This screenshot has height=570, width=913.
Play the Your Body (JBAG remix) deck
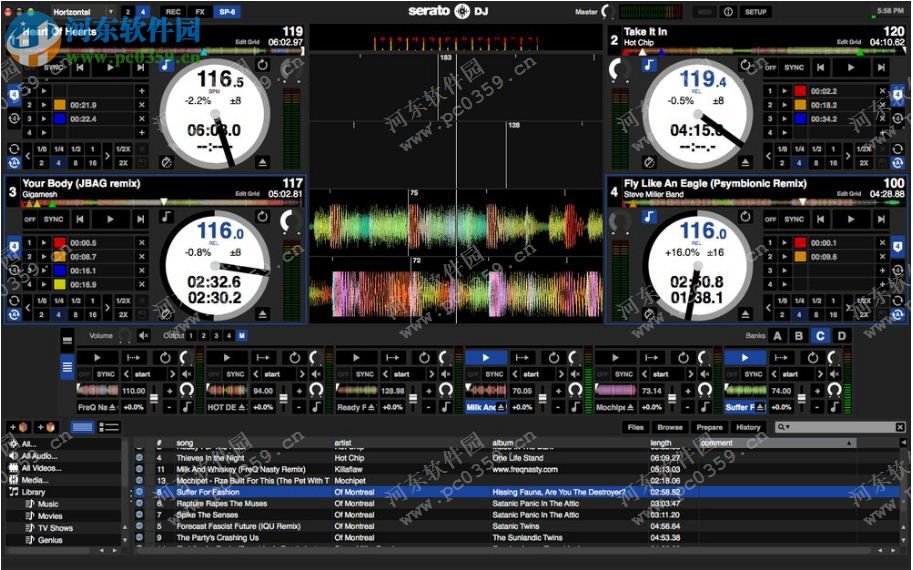[110, 219]
